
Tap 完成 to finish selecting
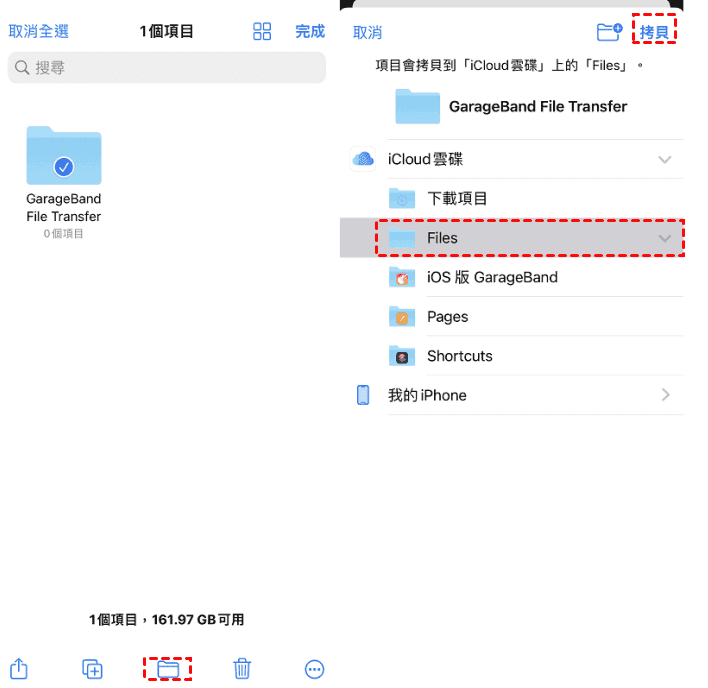[310, 32]
